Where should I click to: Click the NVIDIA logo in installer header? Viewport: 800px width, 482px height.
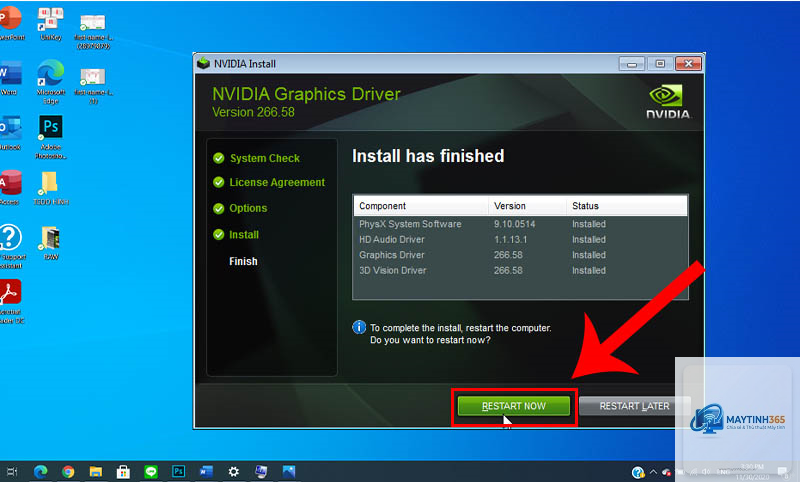click(668, 102)
